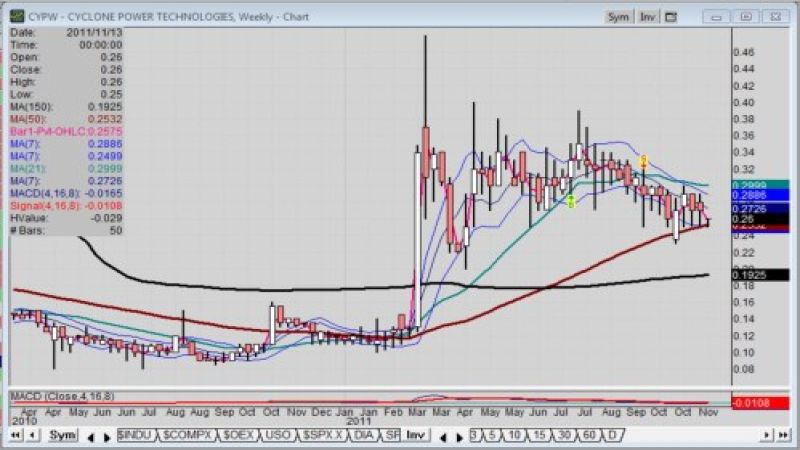Click the Sym button in the title bar
Screen dimensions: 800x450
tap(618, 17)
